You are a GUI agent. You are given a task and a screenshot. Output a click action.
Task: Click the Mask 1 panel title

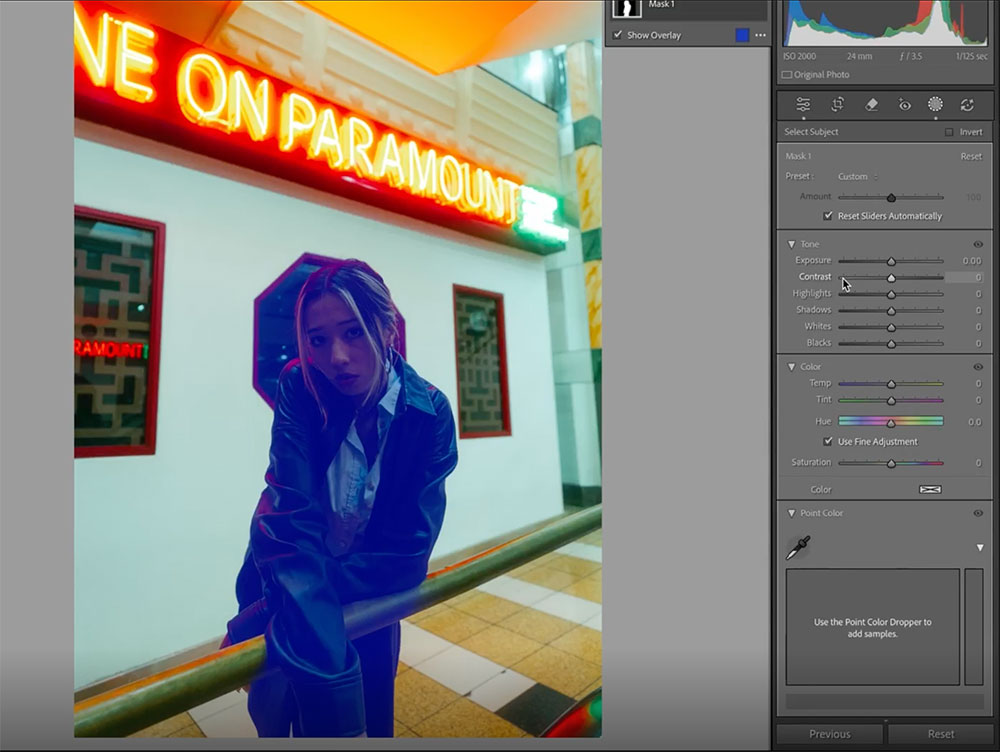pos(798,156)
